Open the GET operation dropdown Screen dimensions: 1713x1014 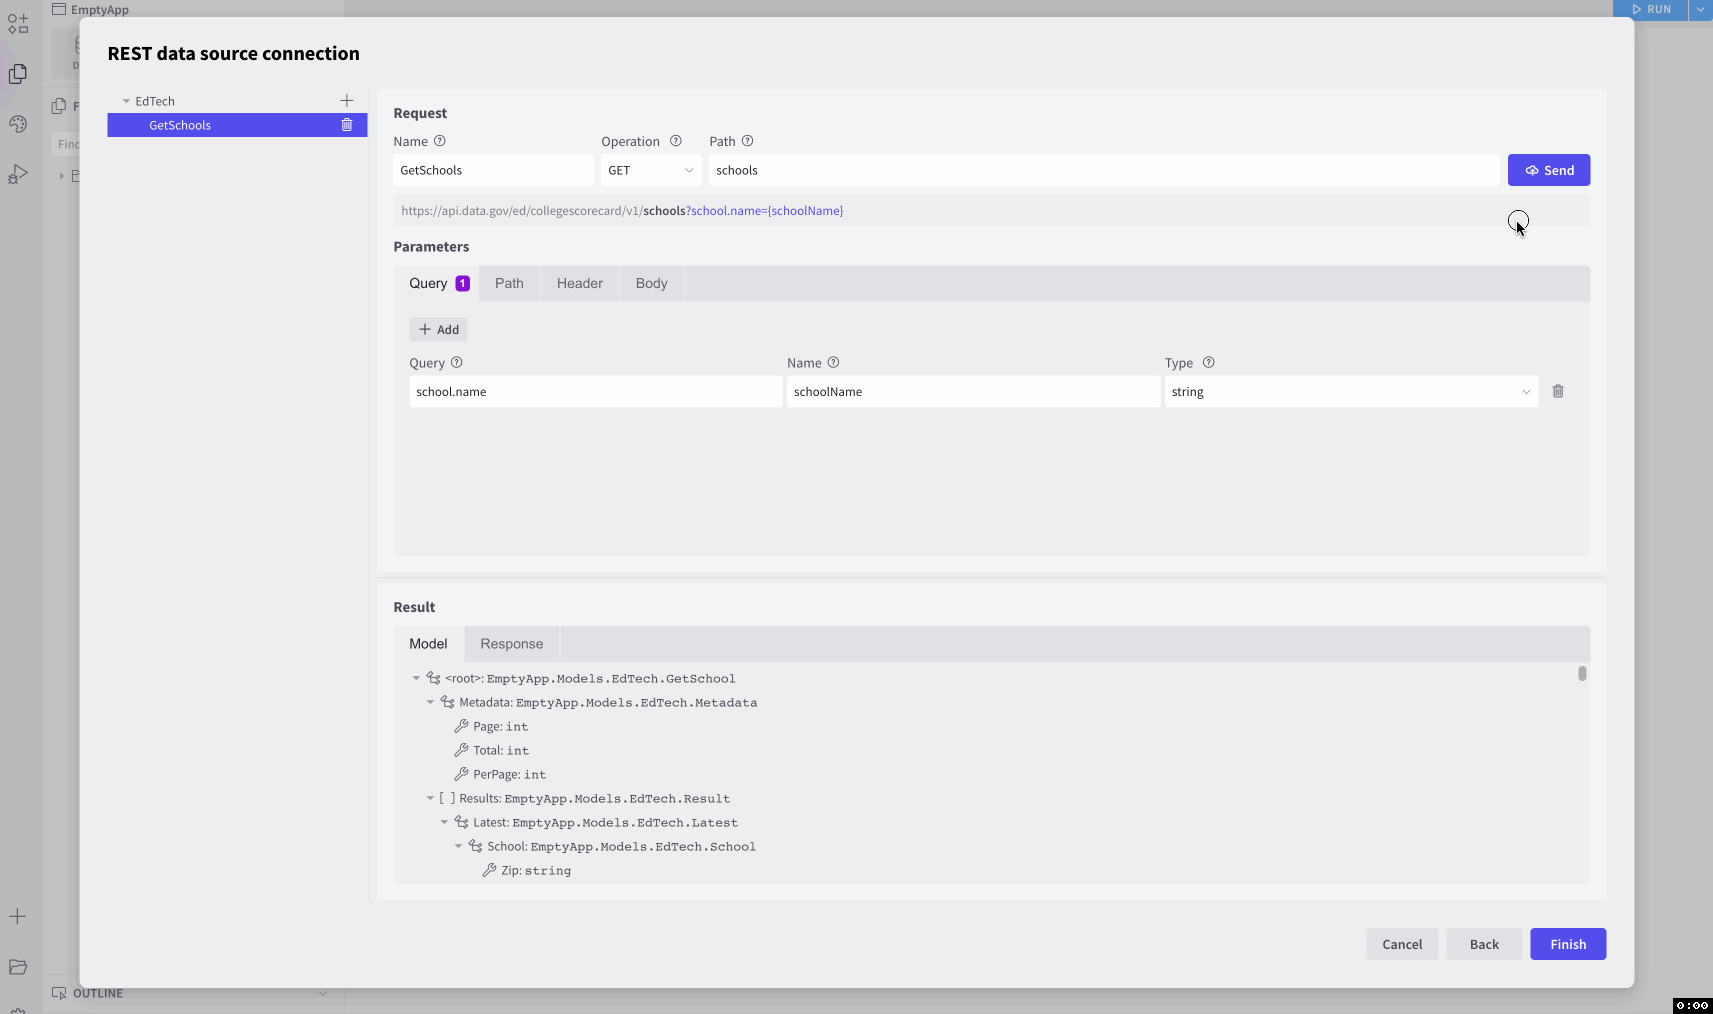(651, 170)
